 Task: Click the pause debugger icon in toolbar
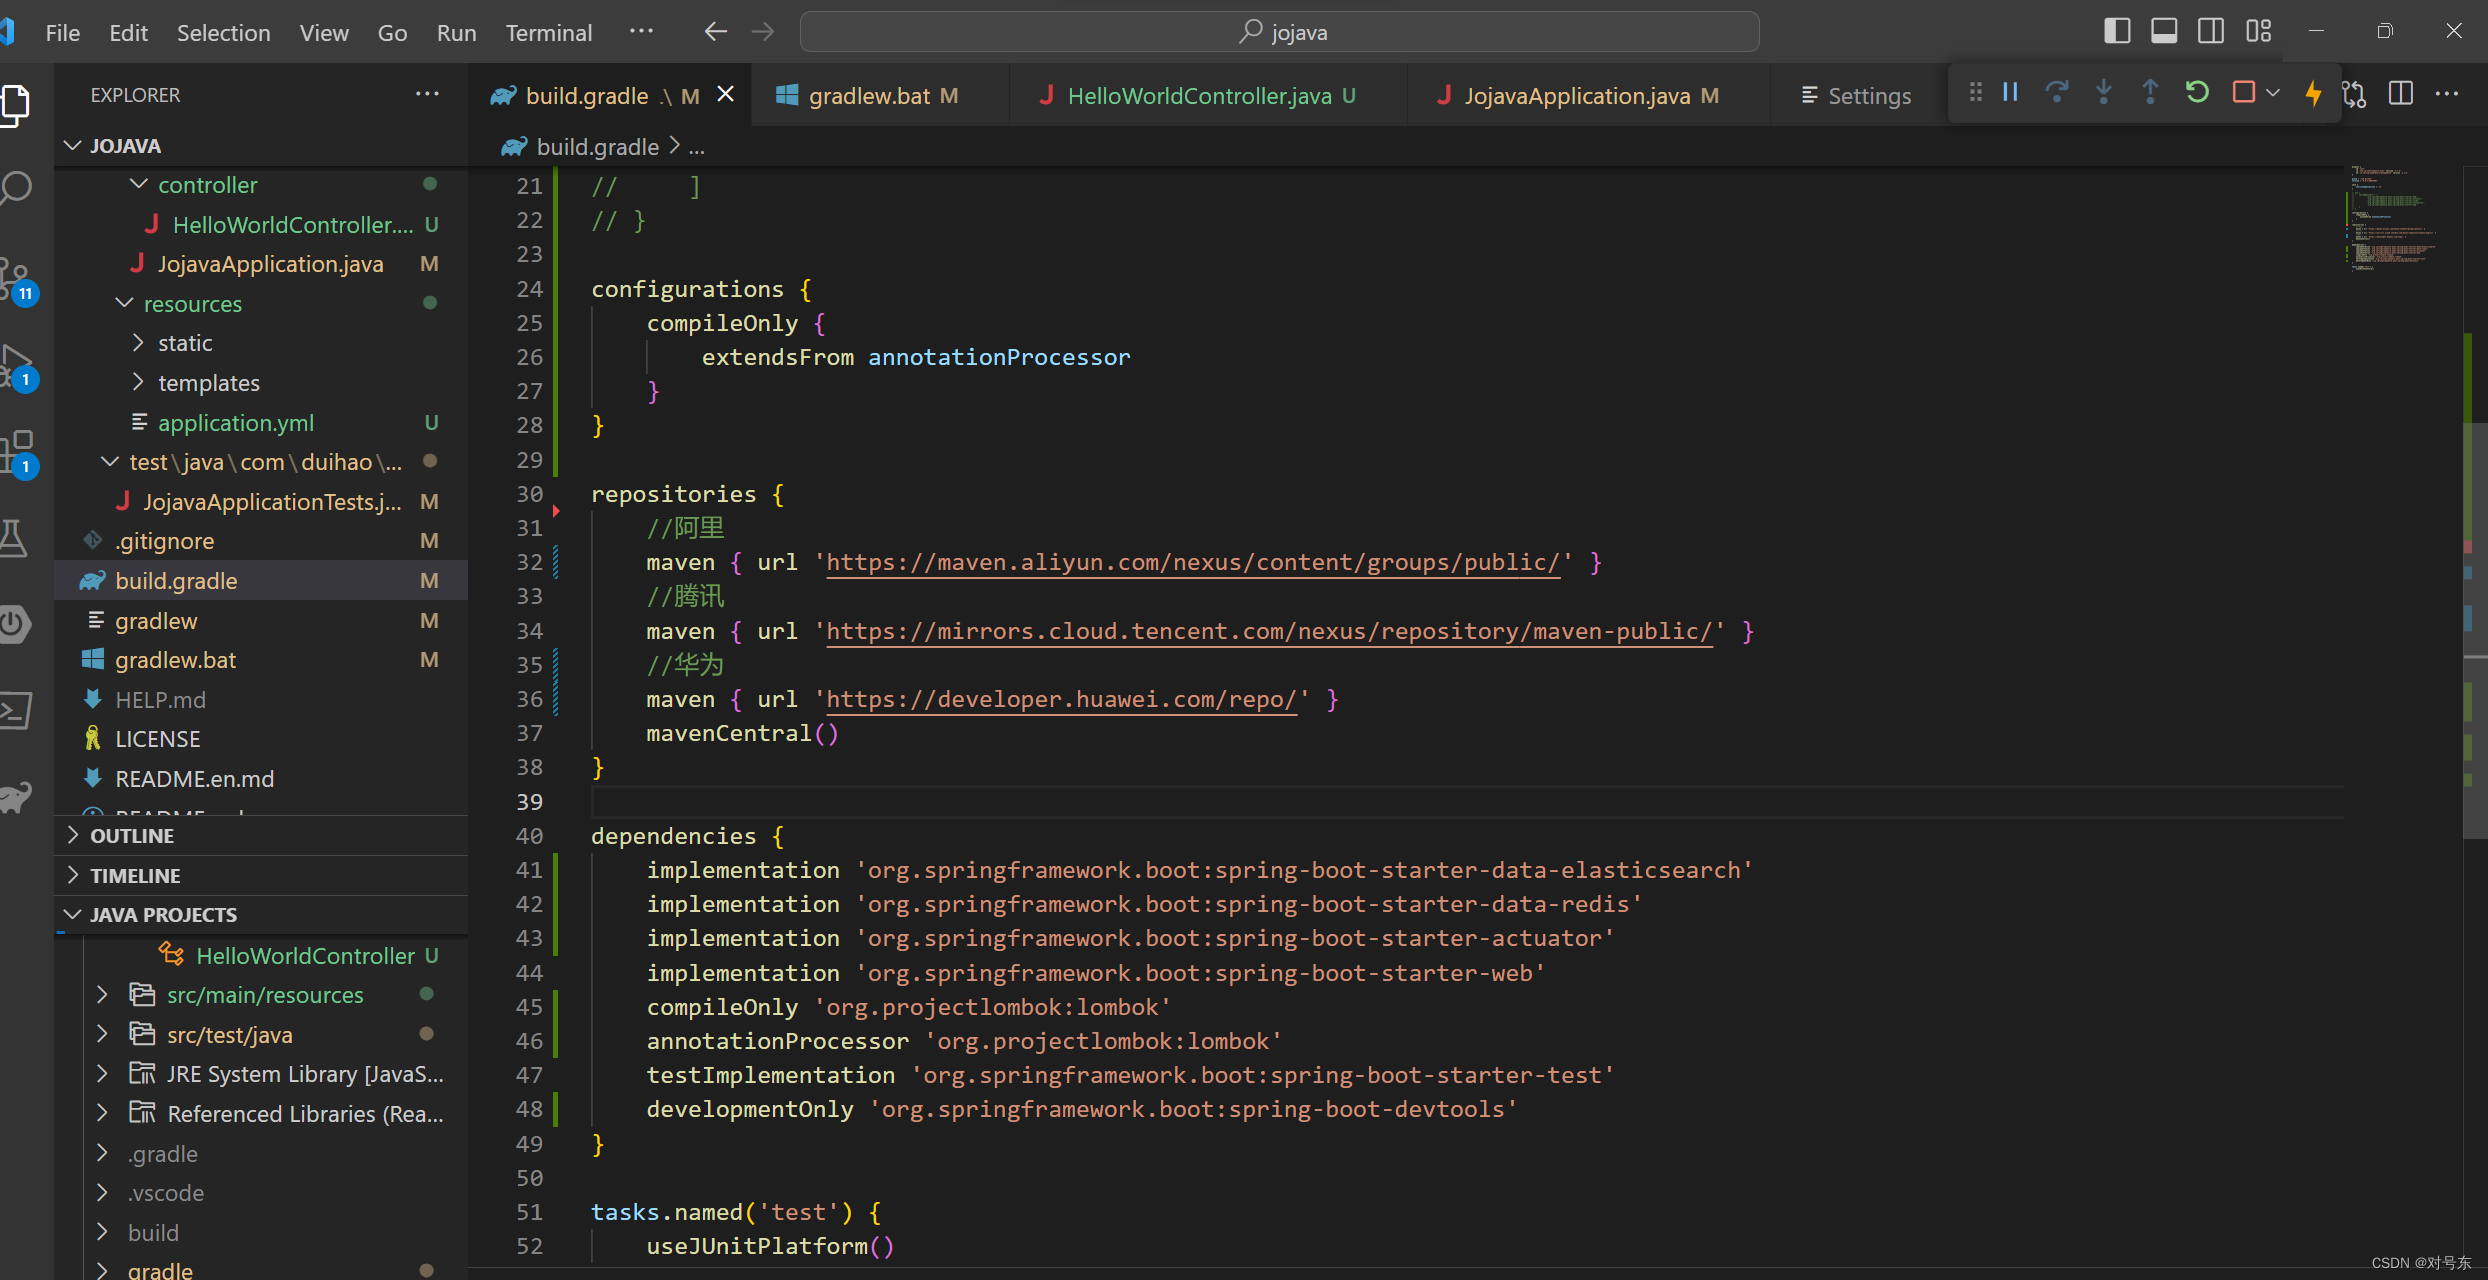pos(2013,95)
